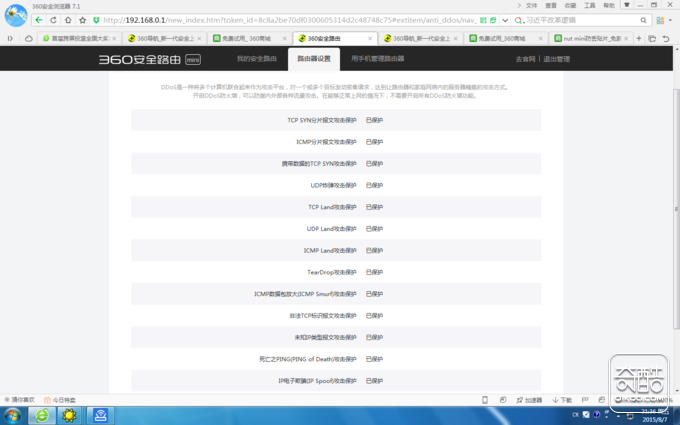Open the Windows Start orb
Viewport: 680px width, 425px height.
[x=12, y=416]
